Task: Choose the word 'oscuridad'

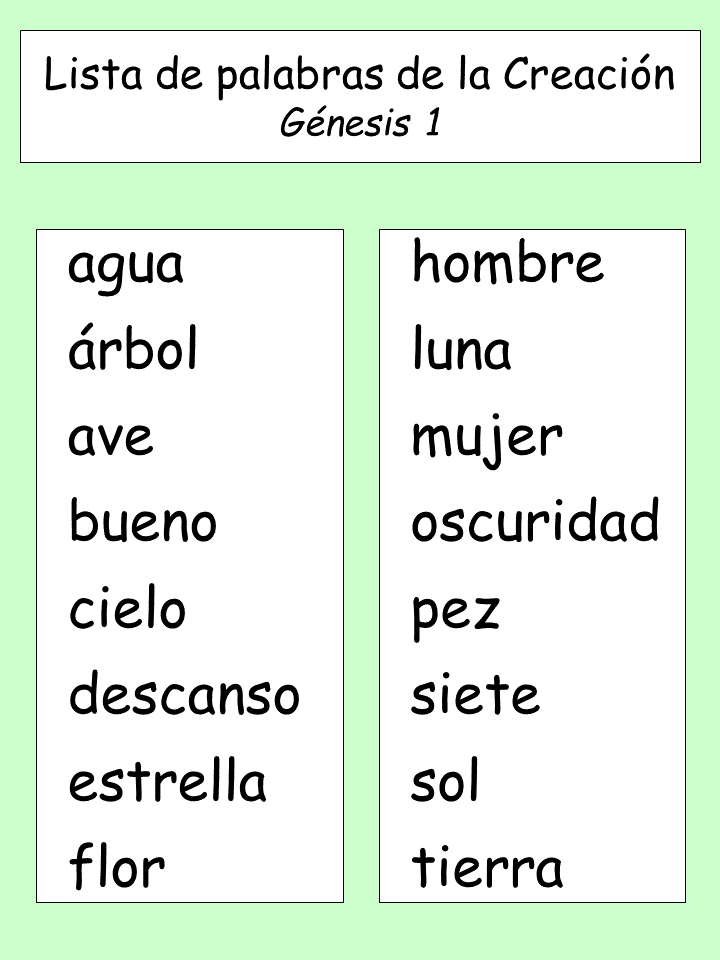Action: (x=535, y=520)
